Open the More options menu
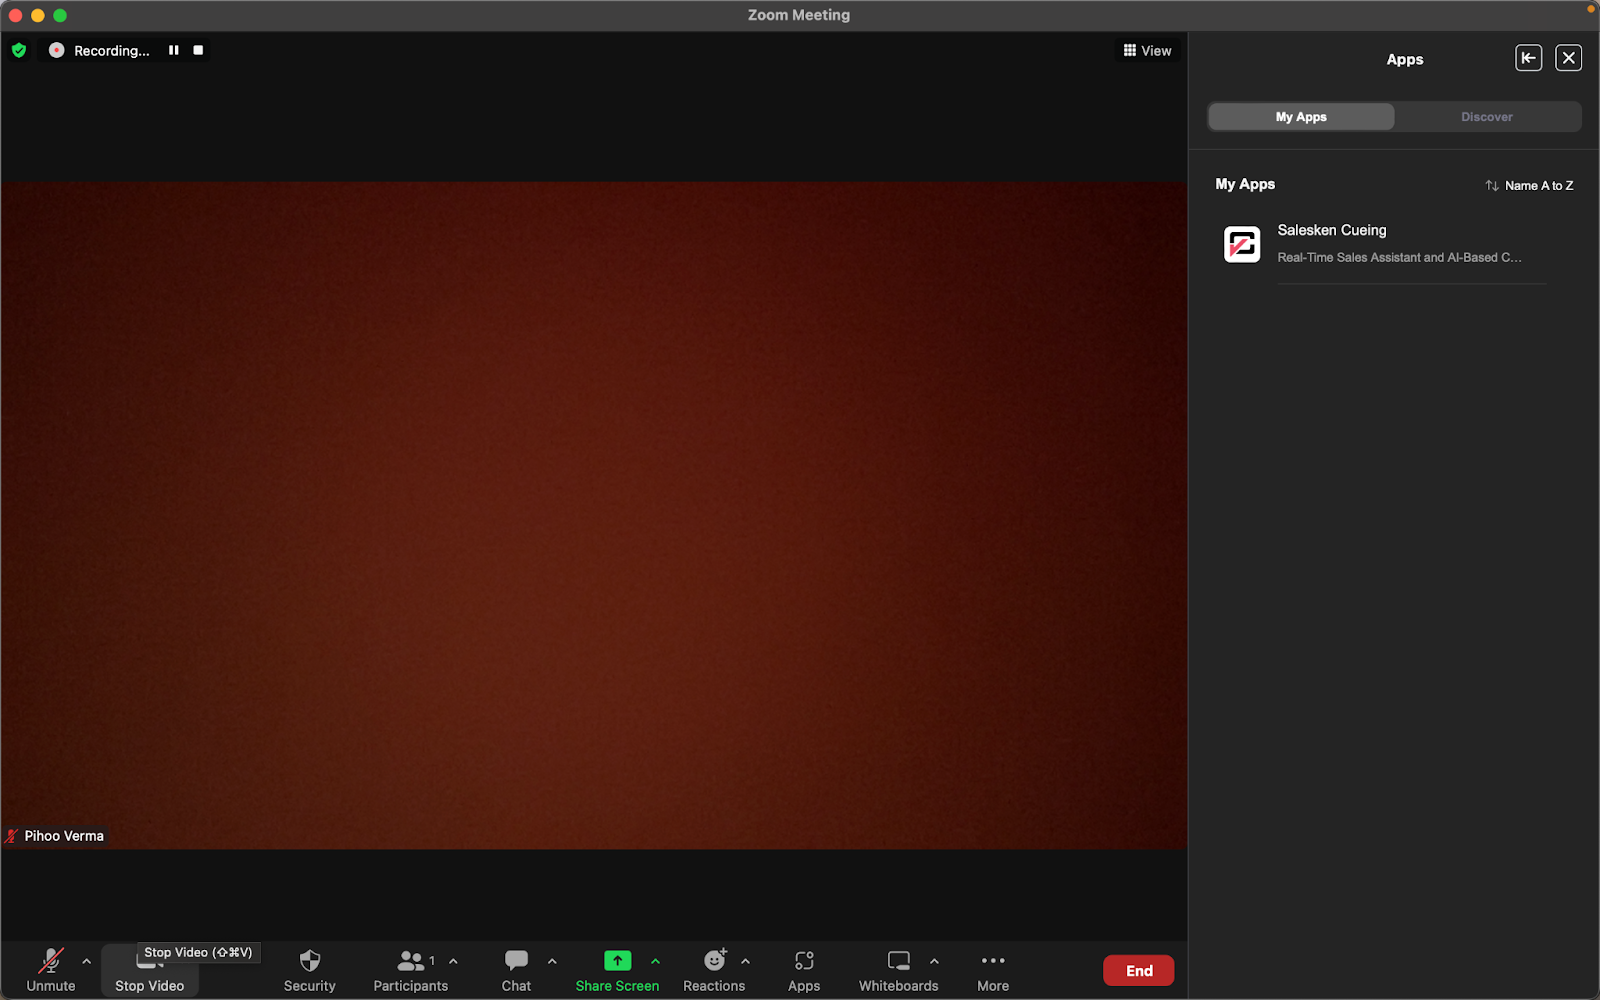Screen dimensions: 1600x1000 click(x=993, y=970)
